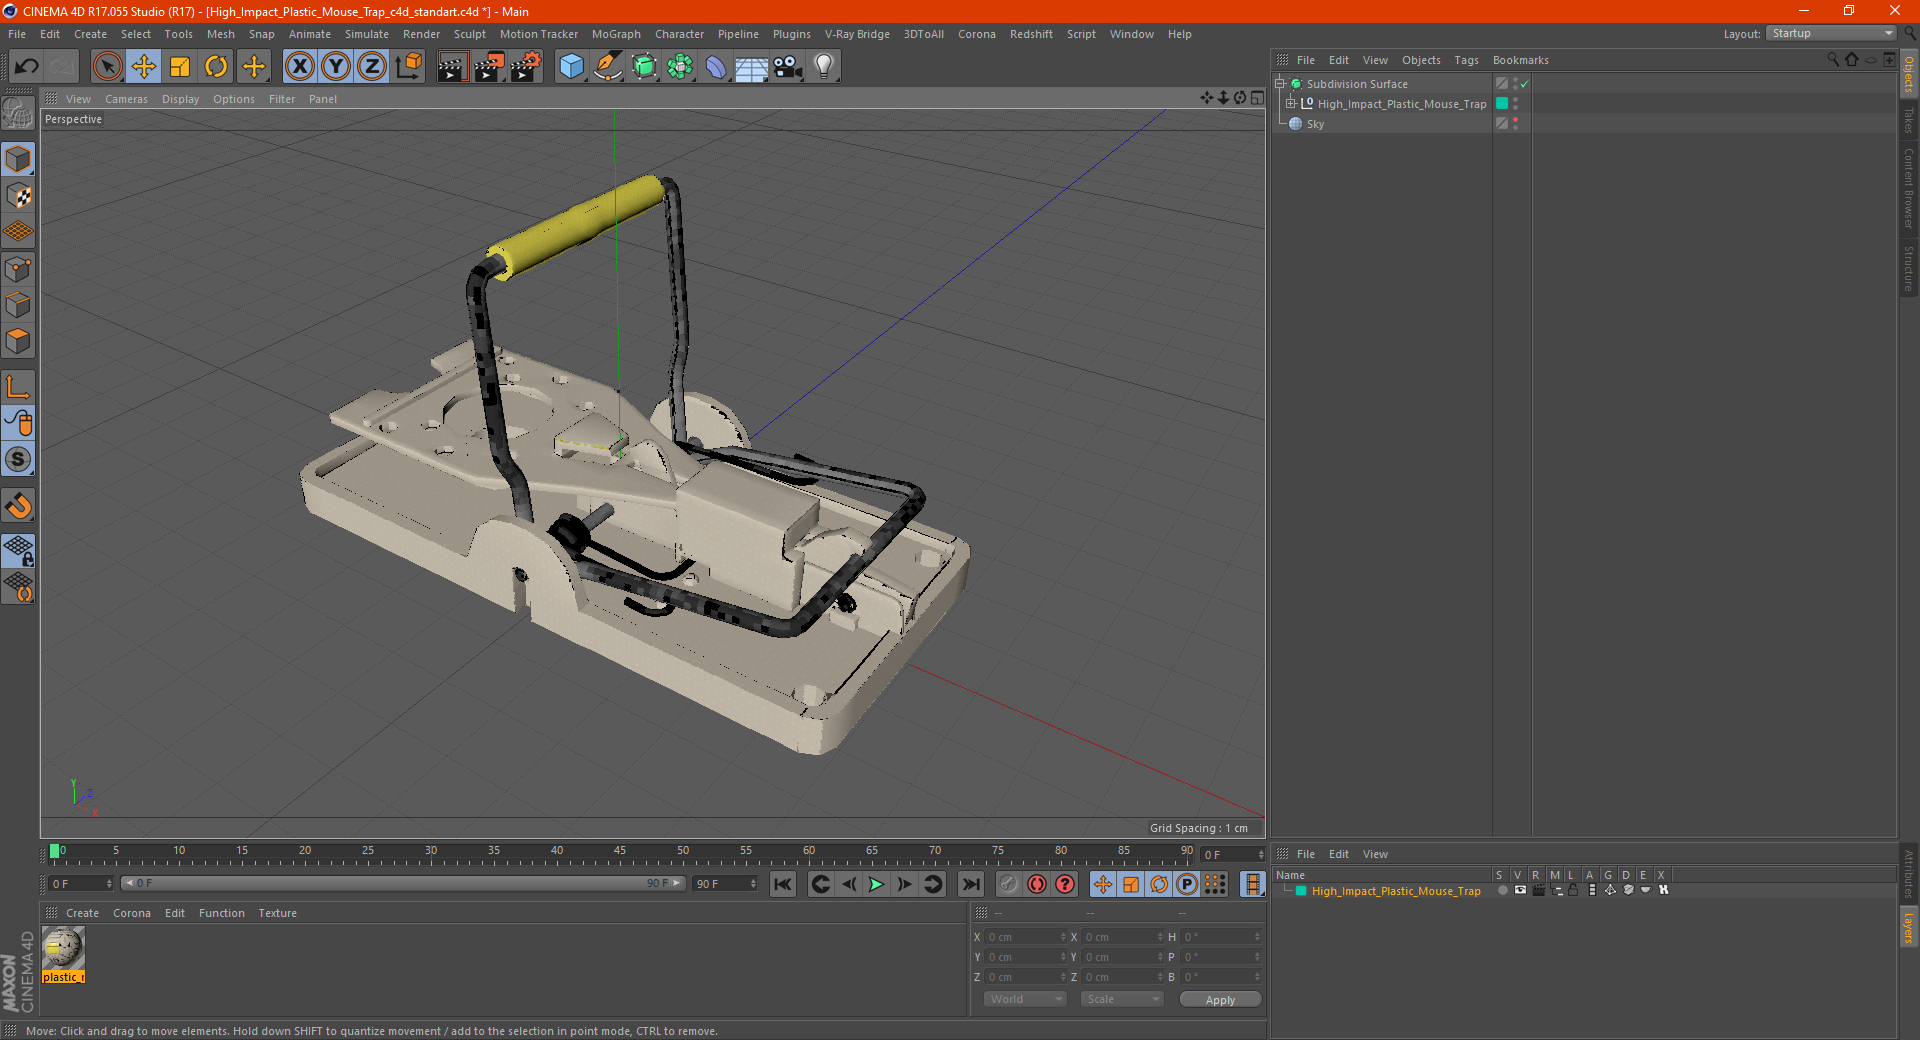The height and width of the screenshot is (1040, 1920).
Task: Add a Cube primitive object
Action: (571, 67)
